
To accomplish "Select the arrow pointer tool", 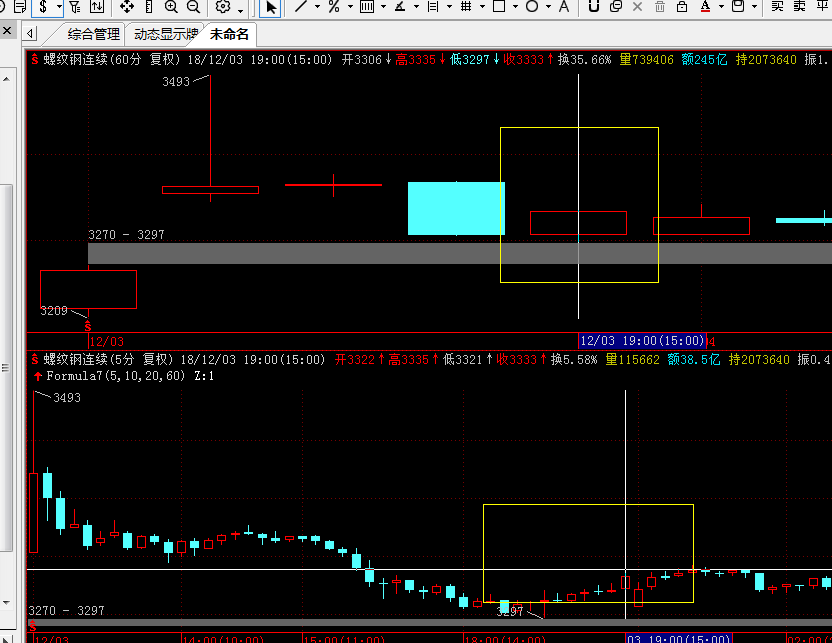I will [270, 7].
